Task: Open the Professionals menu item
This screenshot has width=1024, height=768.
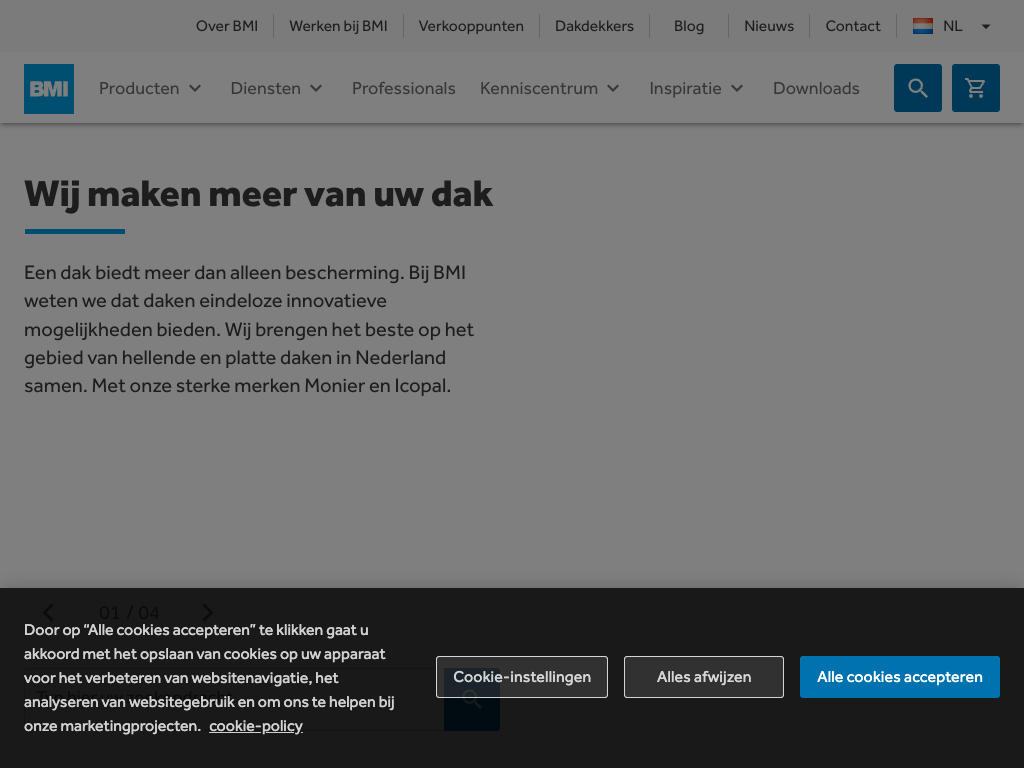Action: click(403, 88)
